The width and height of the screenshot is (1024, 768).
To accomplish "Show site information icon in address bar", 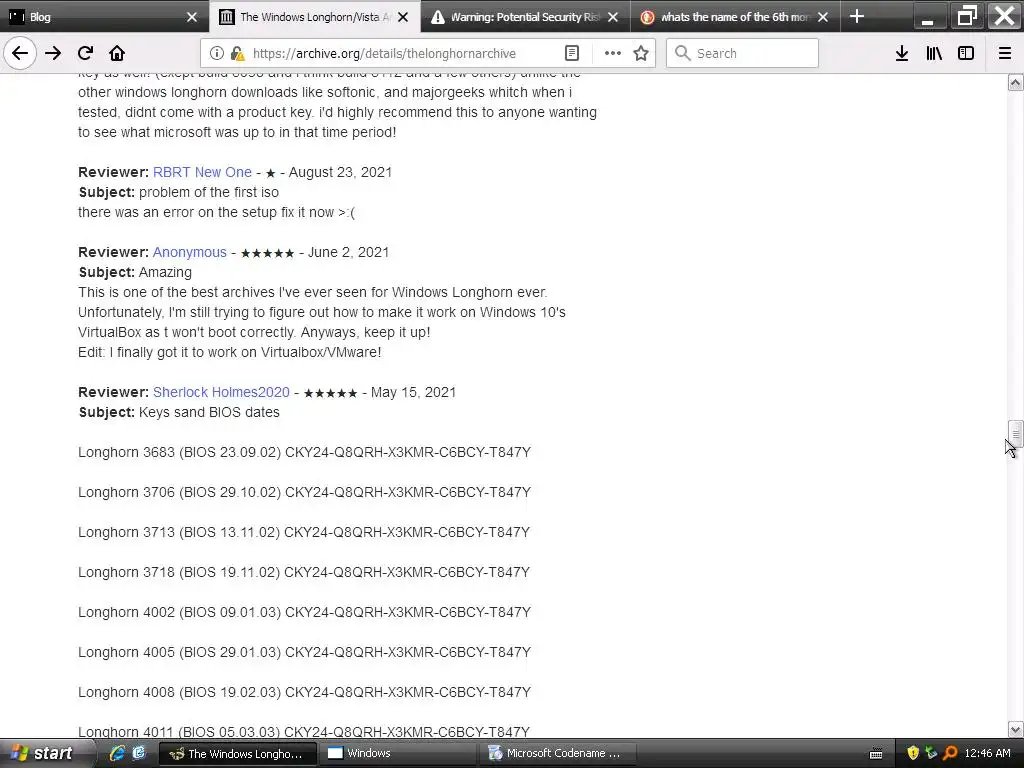I will 217,53.
